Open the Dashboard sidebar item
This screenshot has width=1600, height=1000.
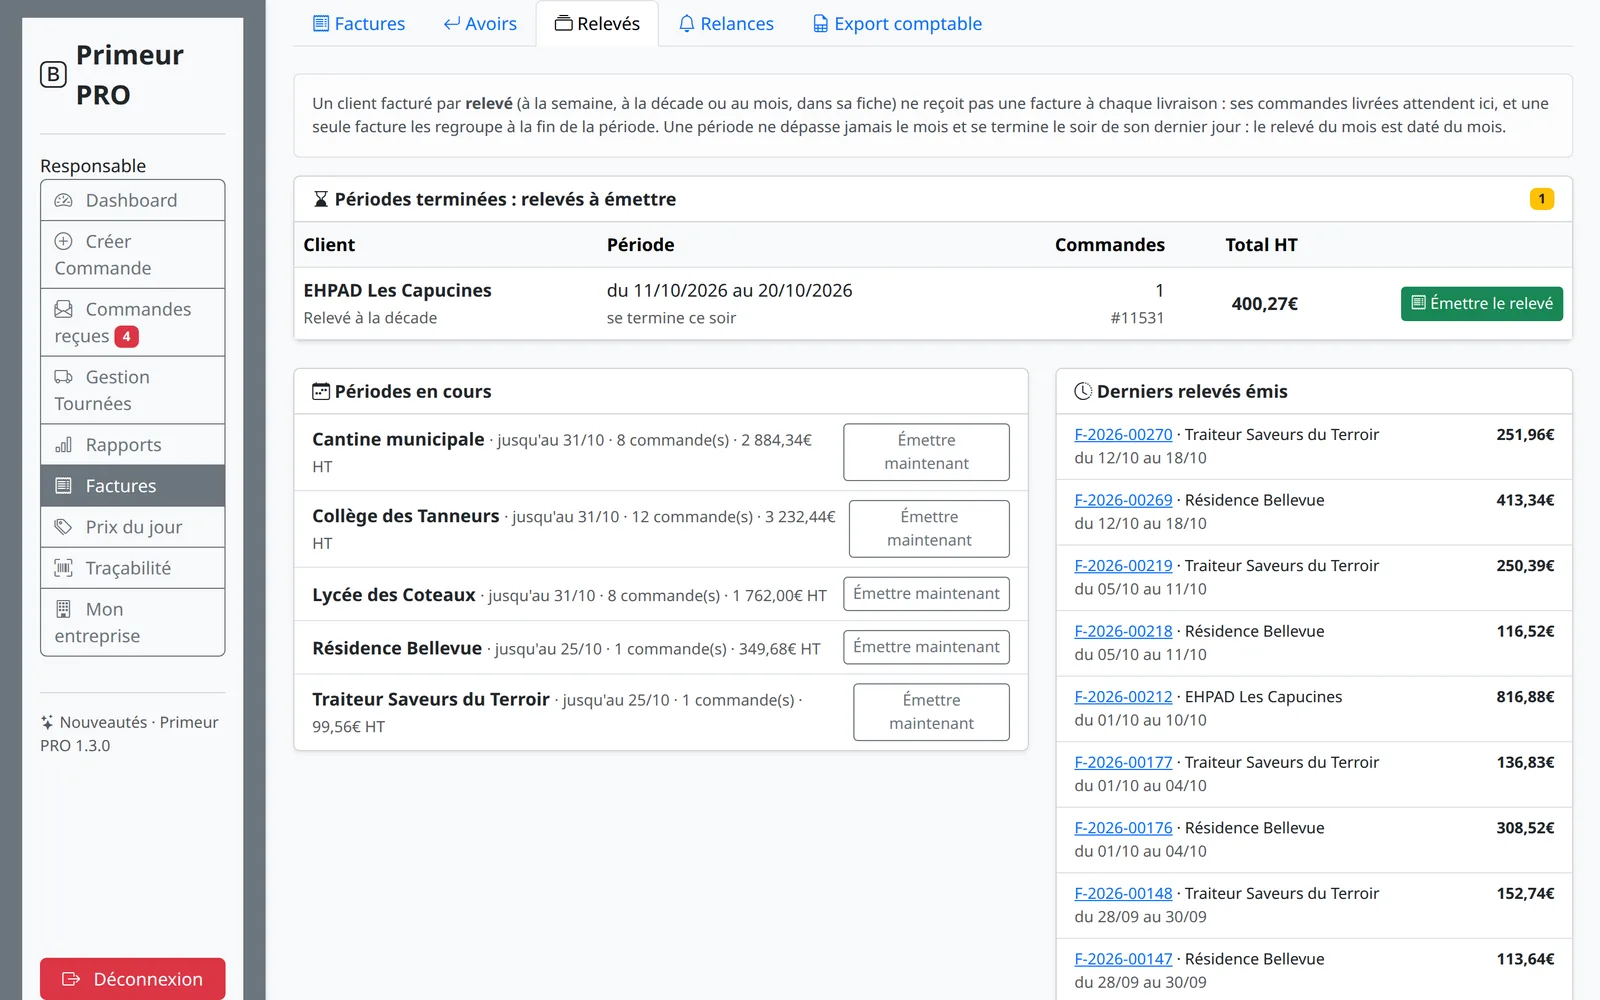132,200
